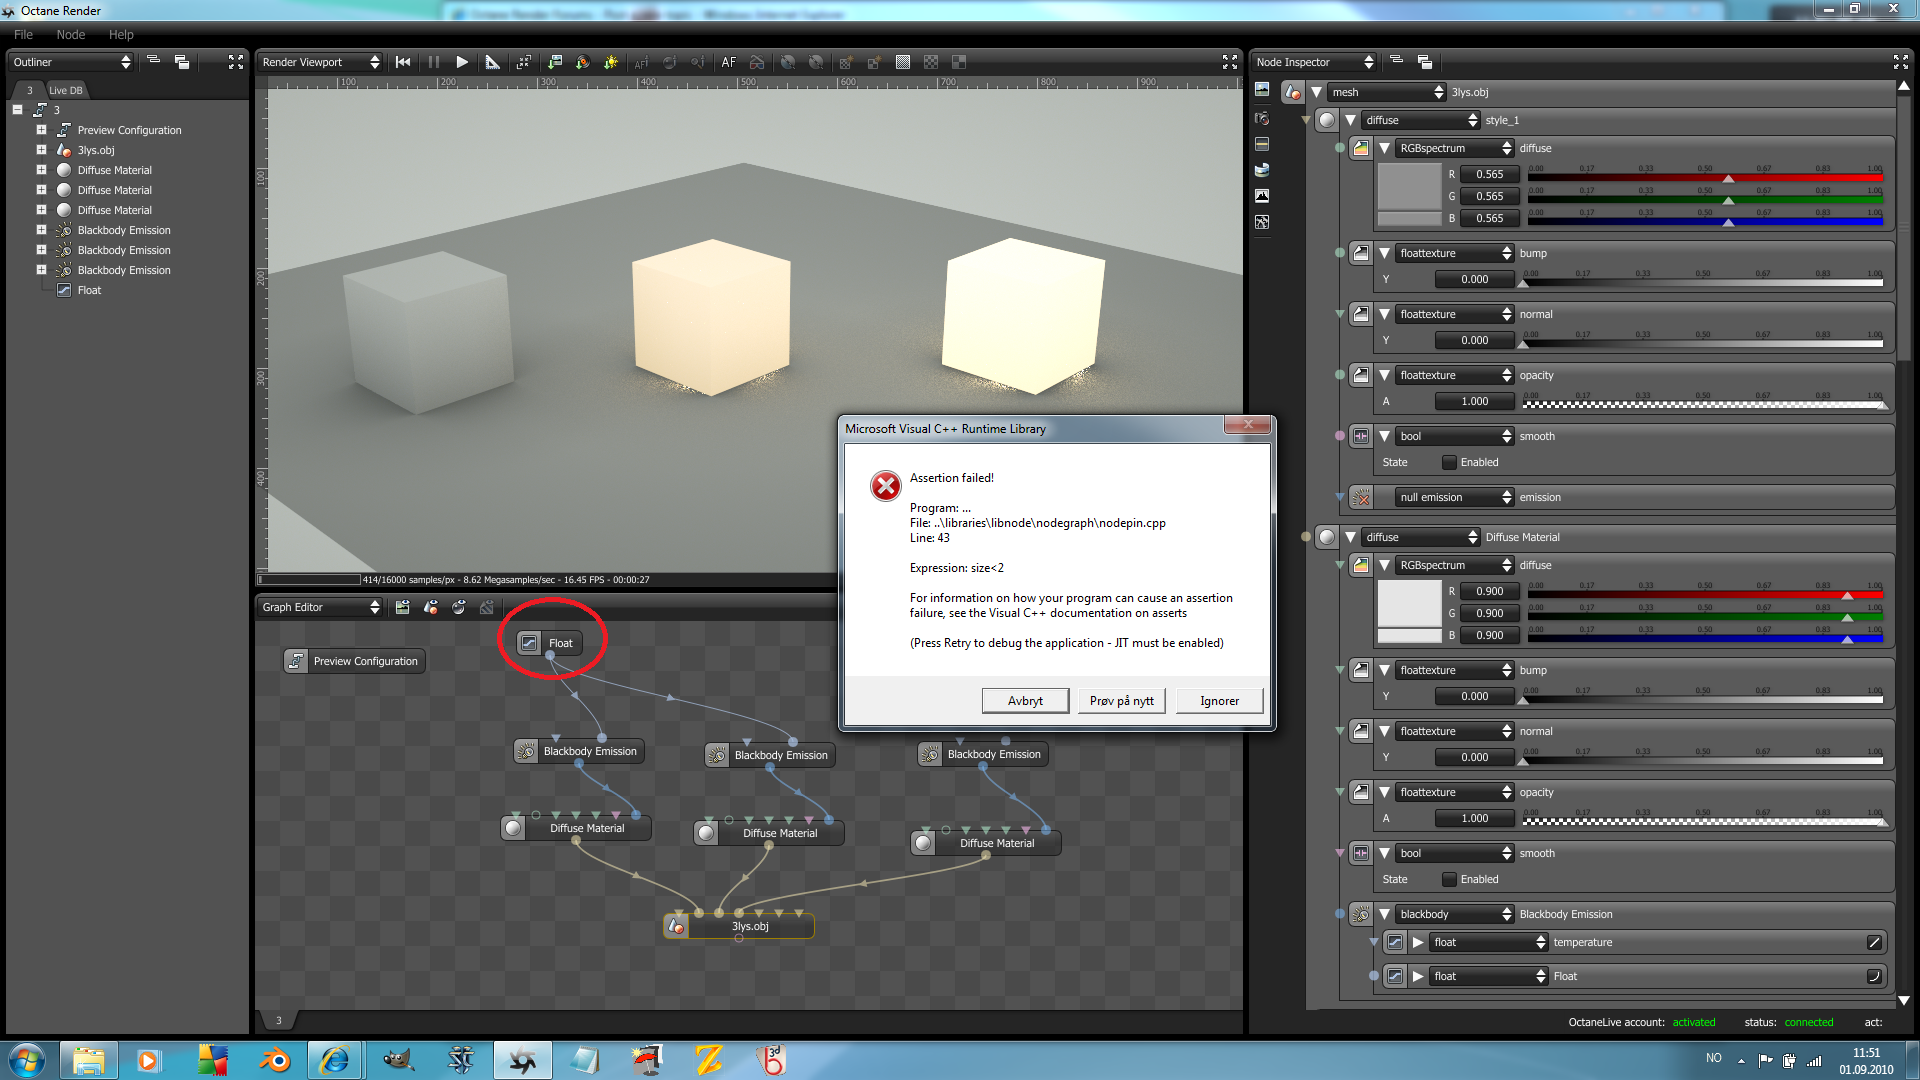Screen dimensions: 1920x1080
Task: Click the red R channel slider
Action: pyautogui.click(x=1704, y=178)
